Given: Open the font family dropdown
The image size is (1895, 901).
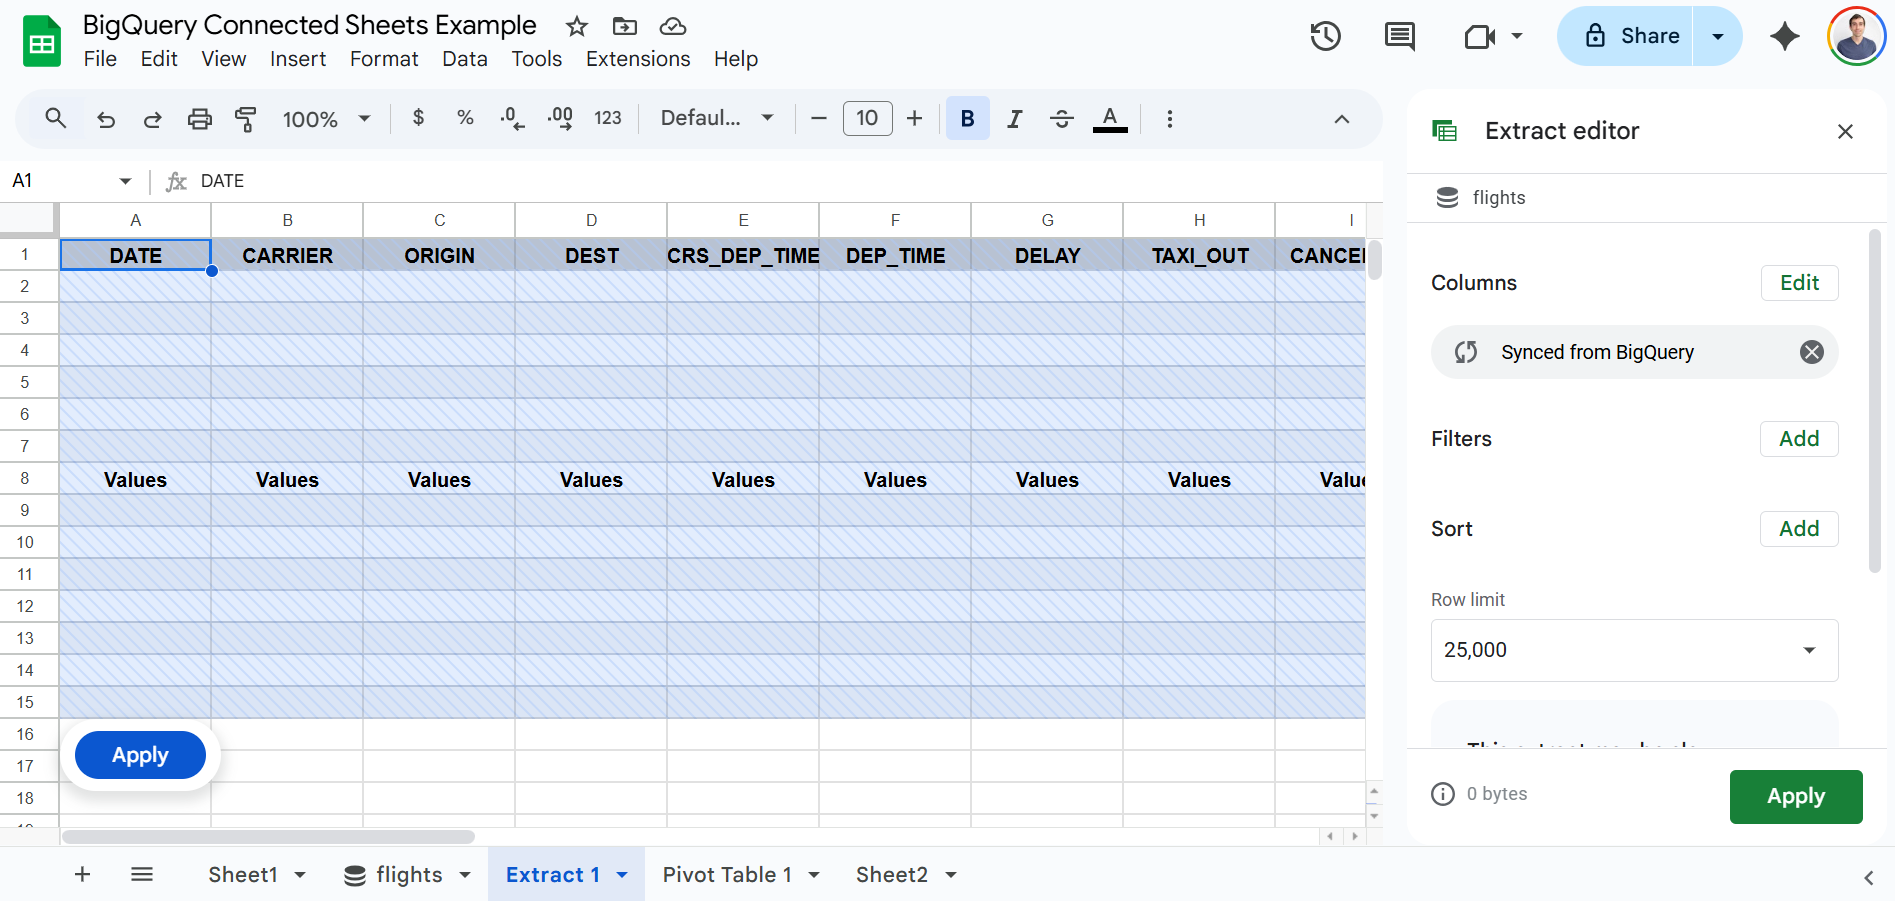Looking at the screenshot, I should pyautogui.click(x=717, y=118).
